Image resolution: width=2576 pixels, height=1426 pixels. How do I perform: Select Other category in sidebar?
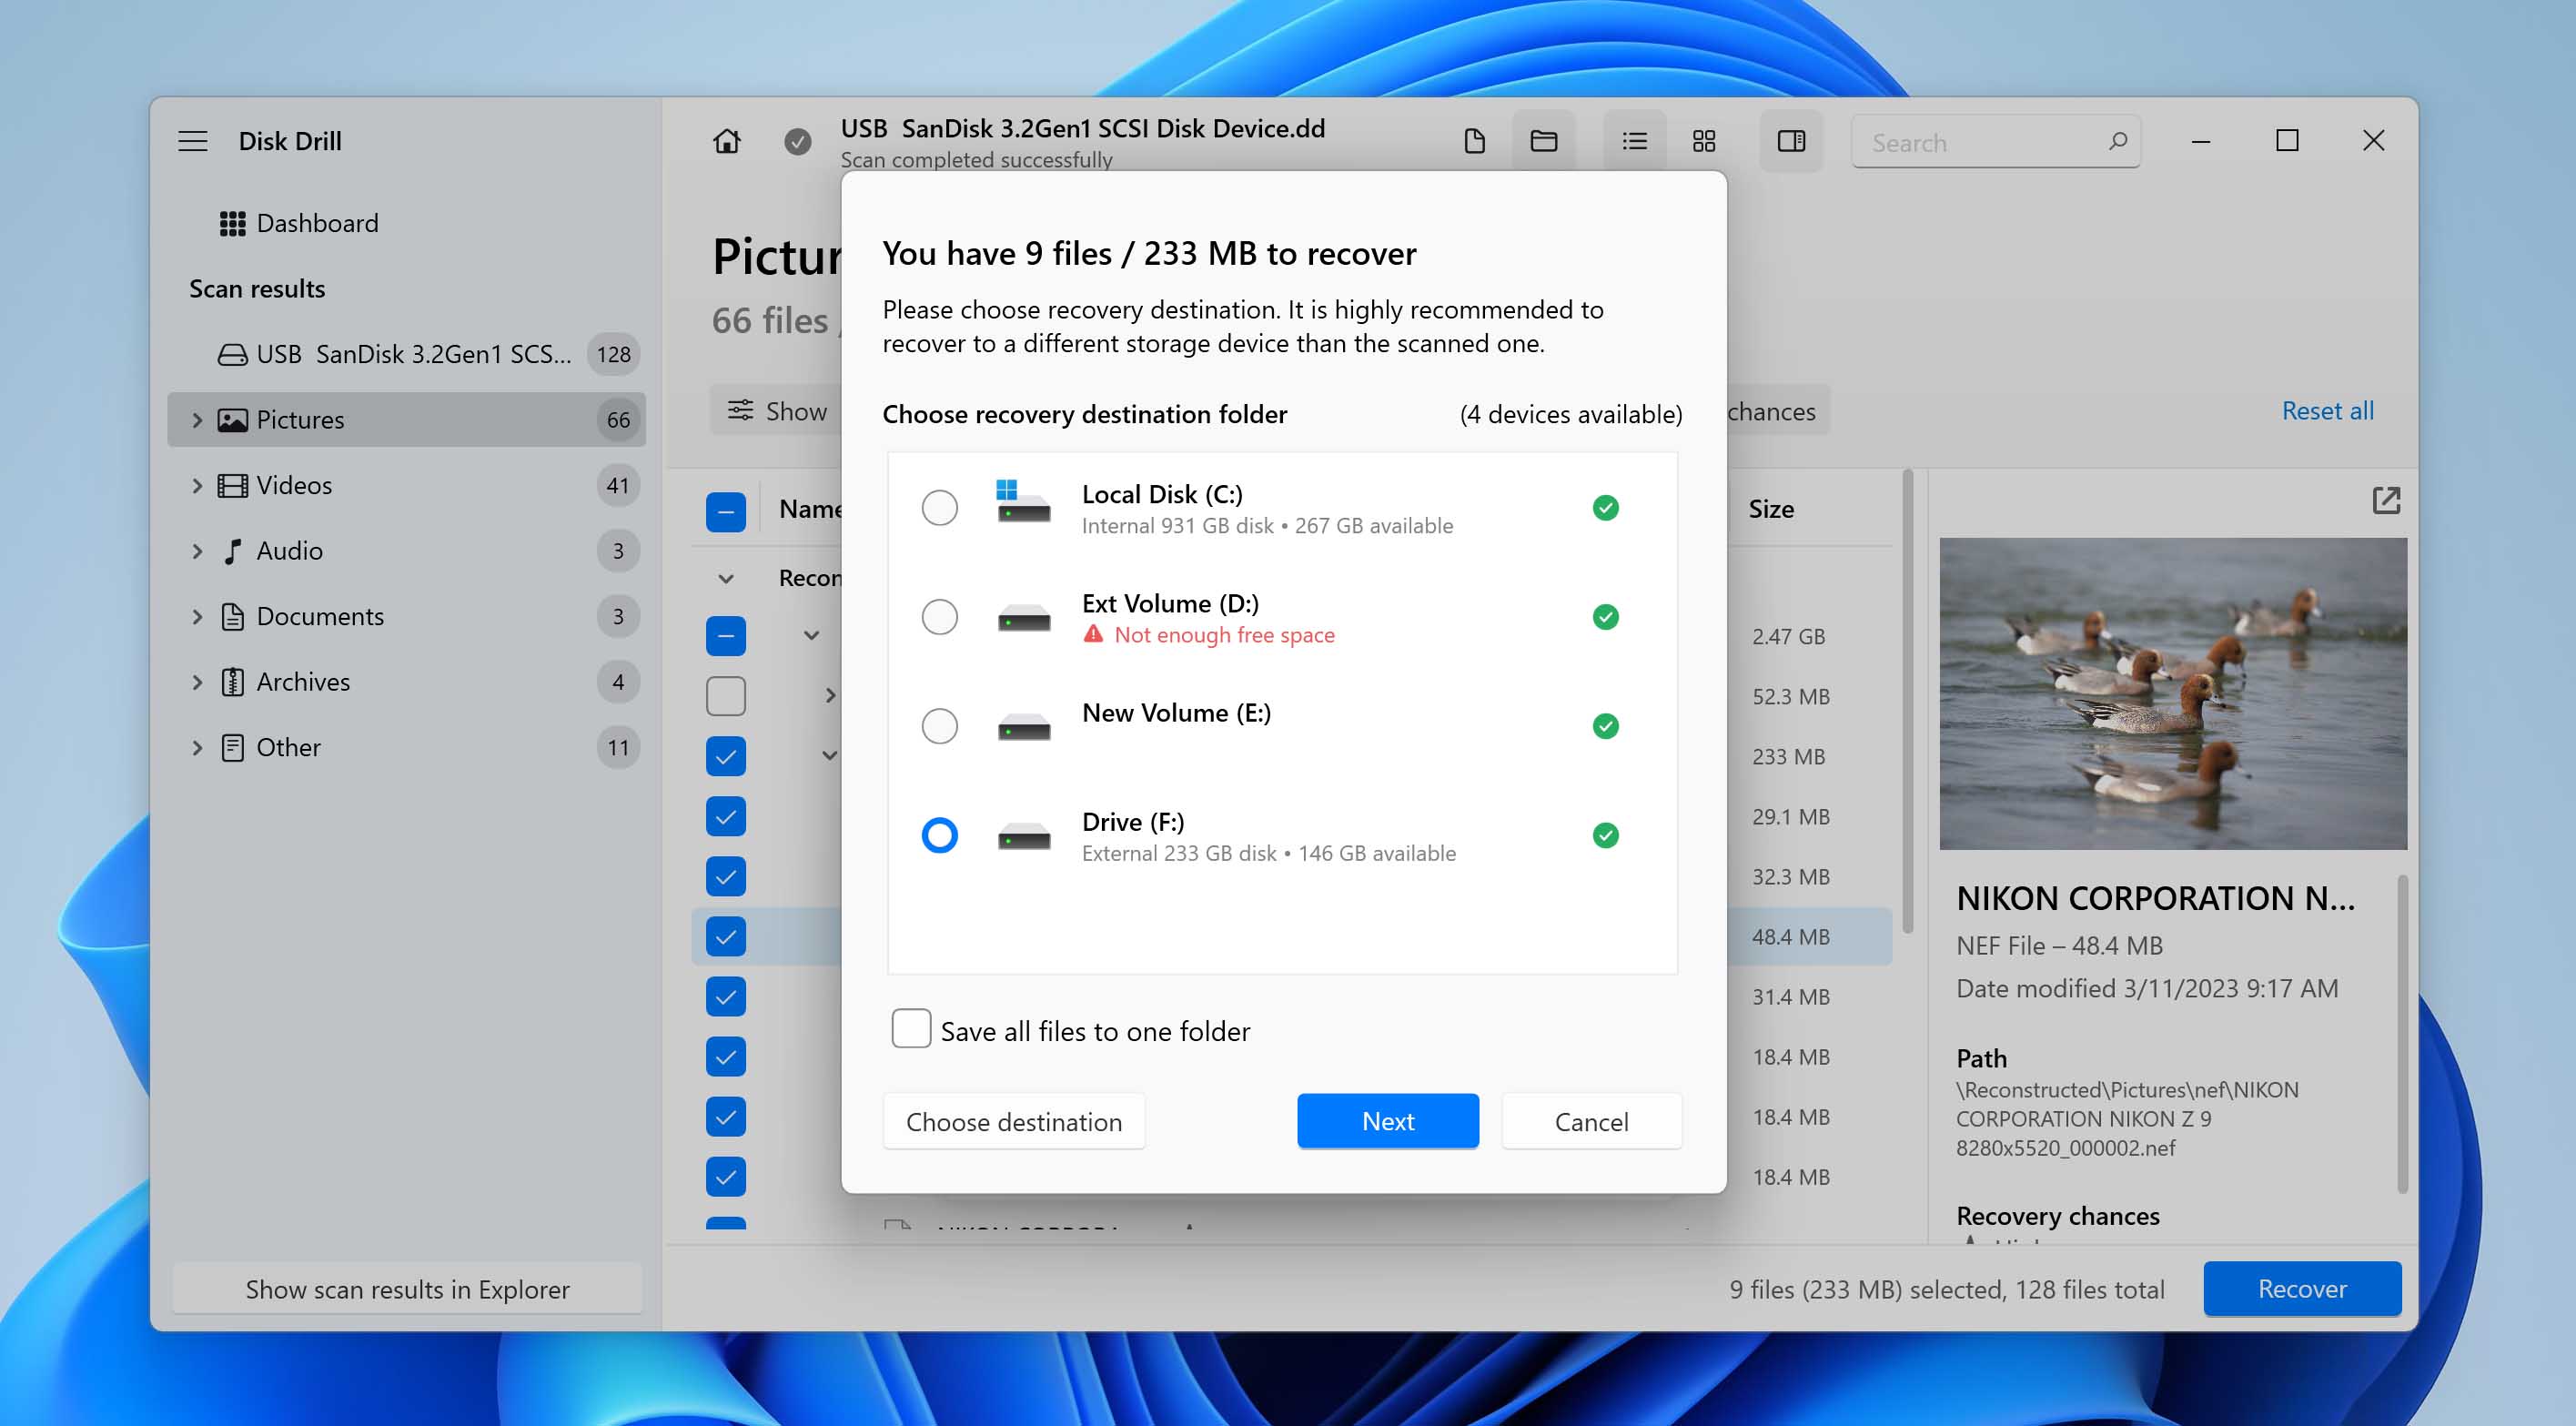click(x=406, y=748)
